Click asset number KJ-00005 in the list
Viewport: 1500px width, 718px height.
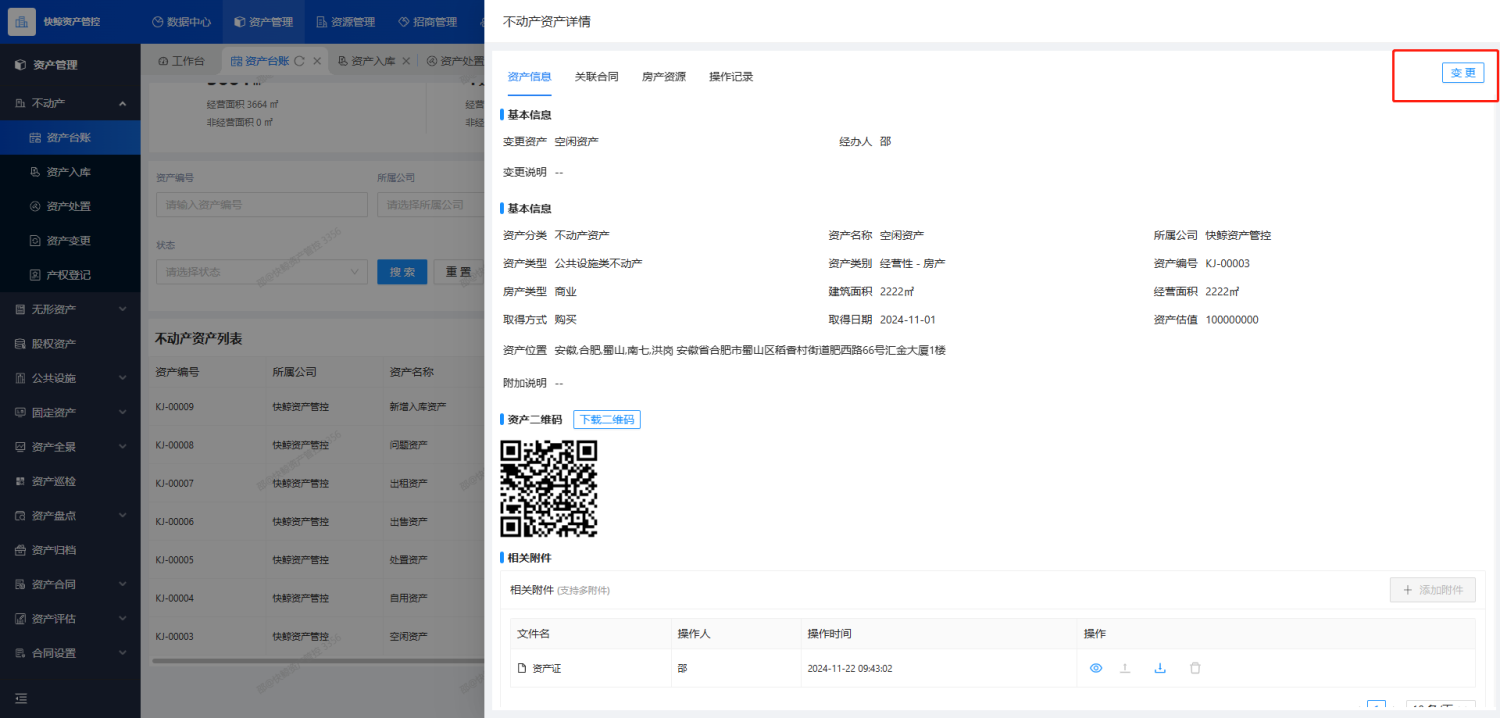point(175,560)
